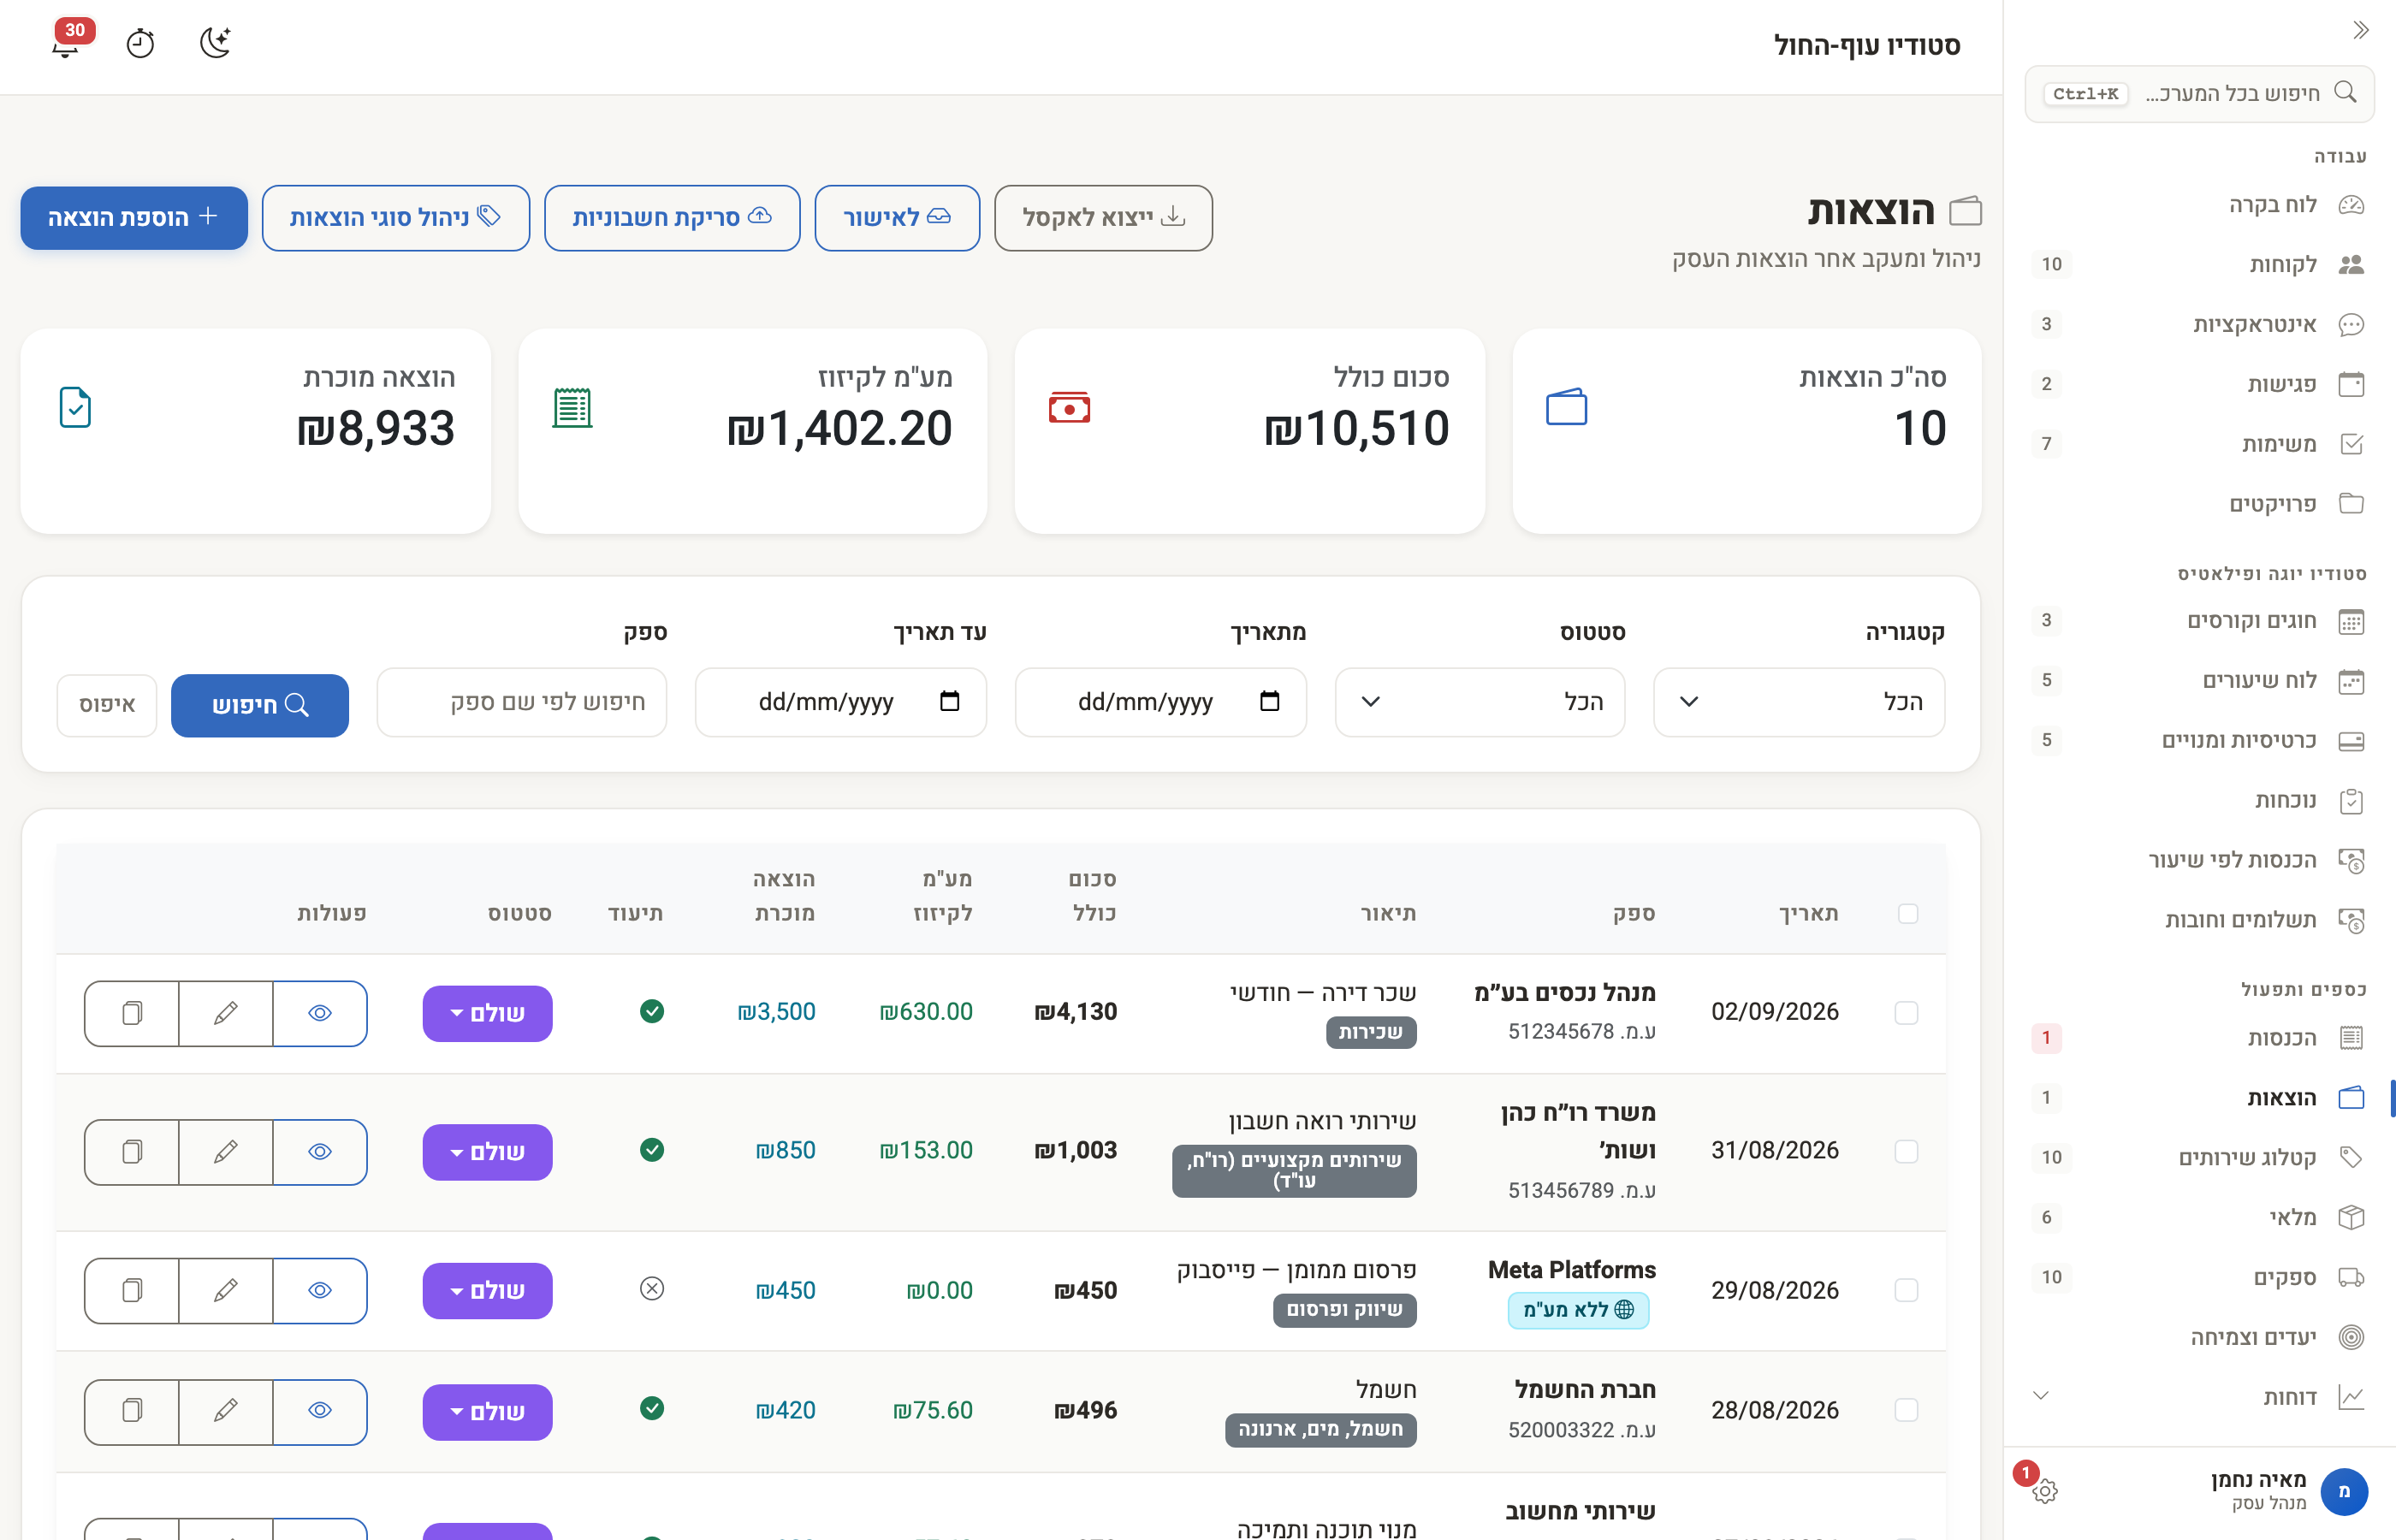Check the 29/08/2026 Meta Platforms row checkbox

click(x=1906, y=1290)
